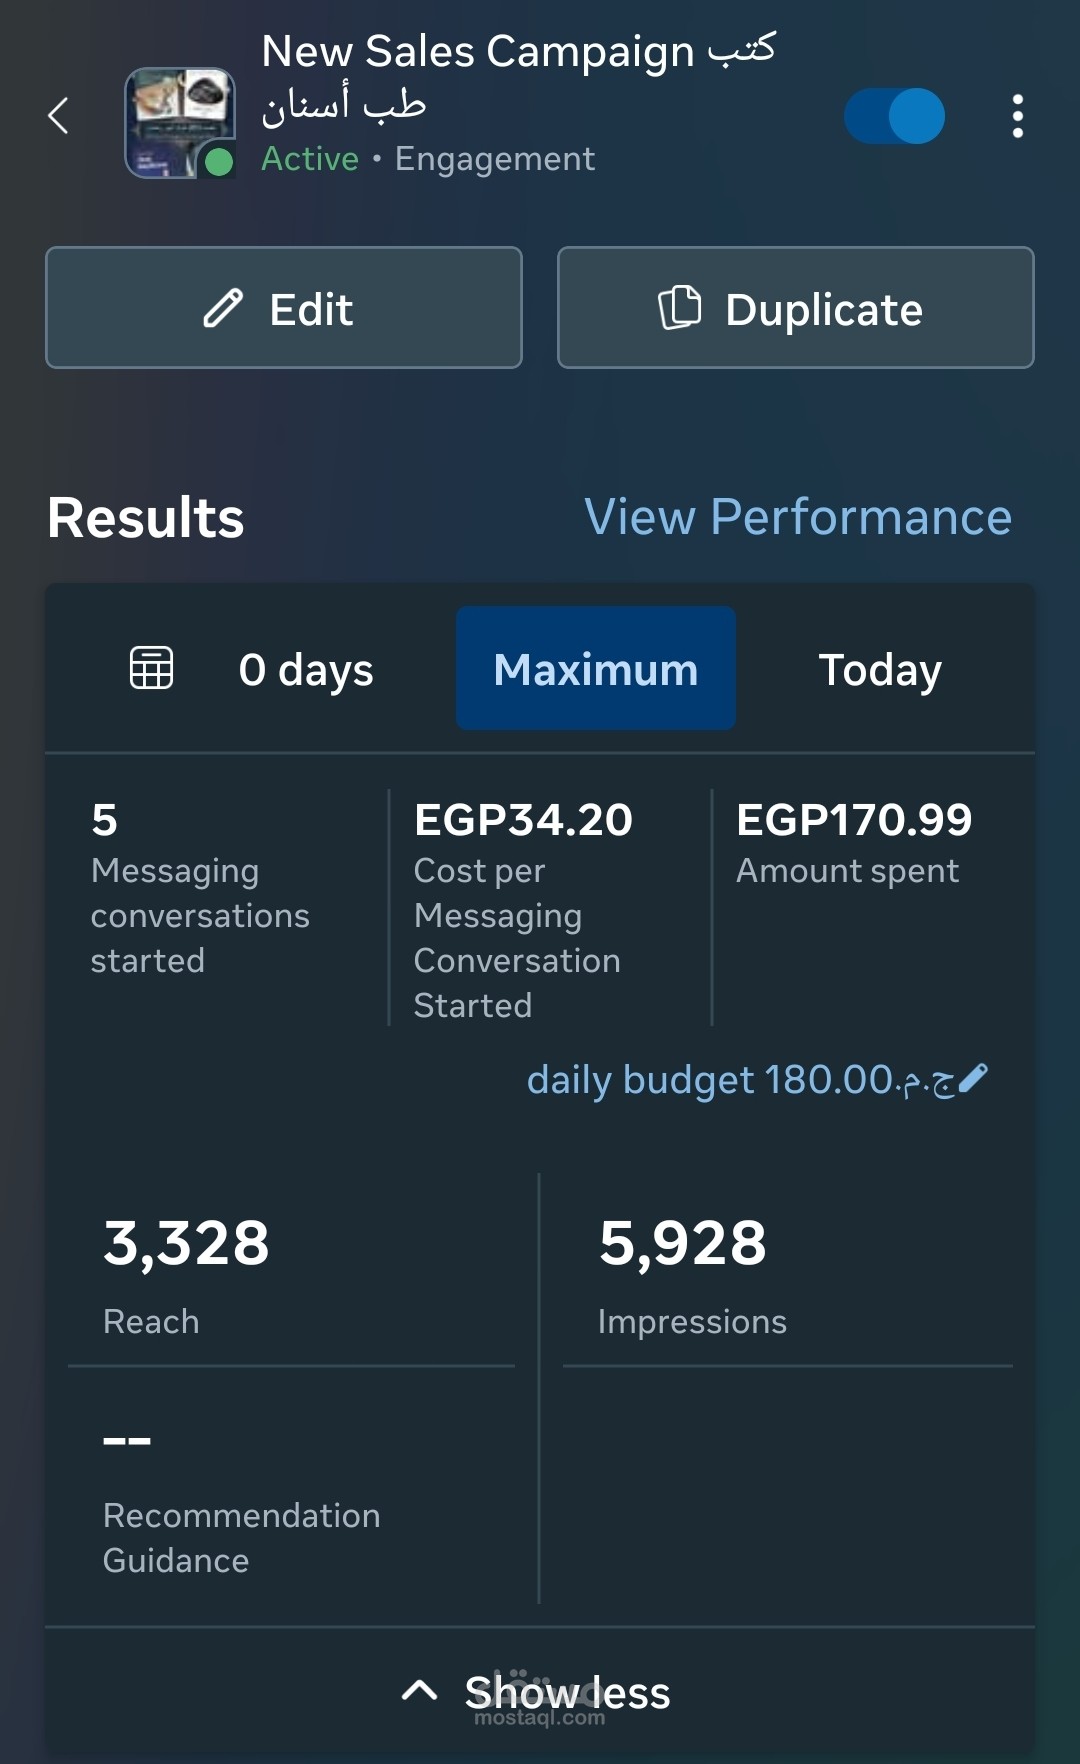Viewport: 1080px width, 1764px height.
Task: Collapse results with the Show less chevron
Action: [419, 1691]
